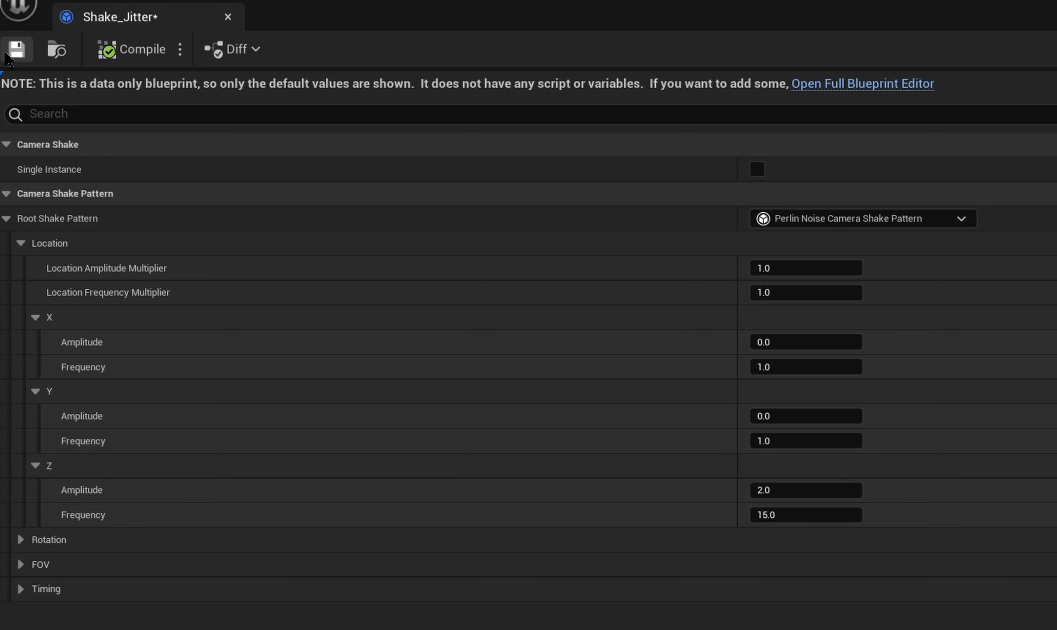Edit the Y Amplitude value field
1057x630 pixels.
pyautogui.click(x=806, y=416)
